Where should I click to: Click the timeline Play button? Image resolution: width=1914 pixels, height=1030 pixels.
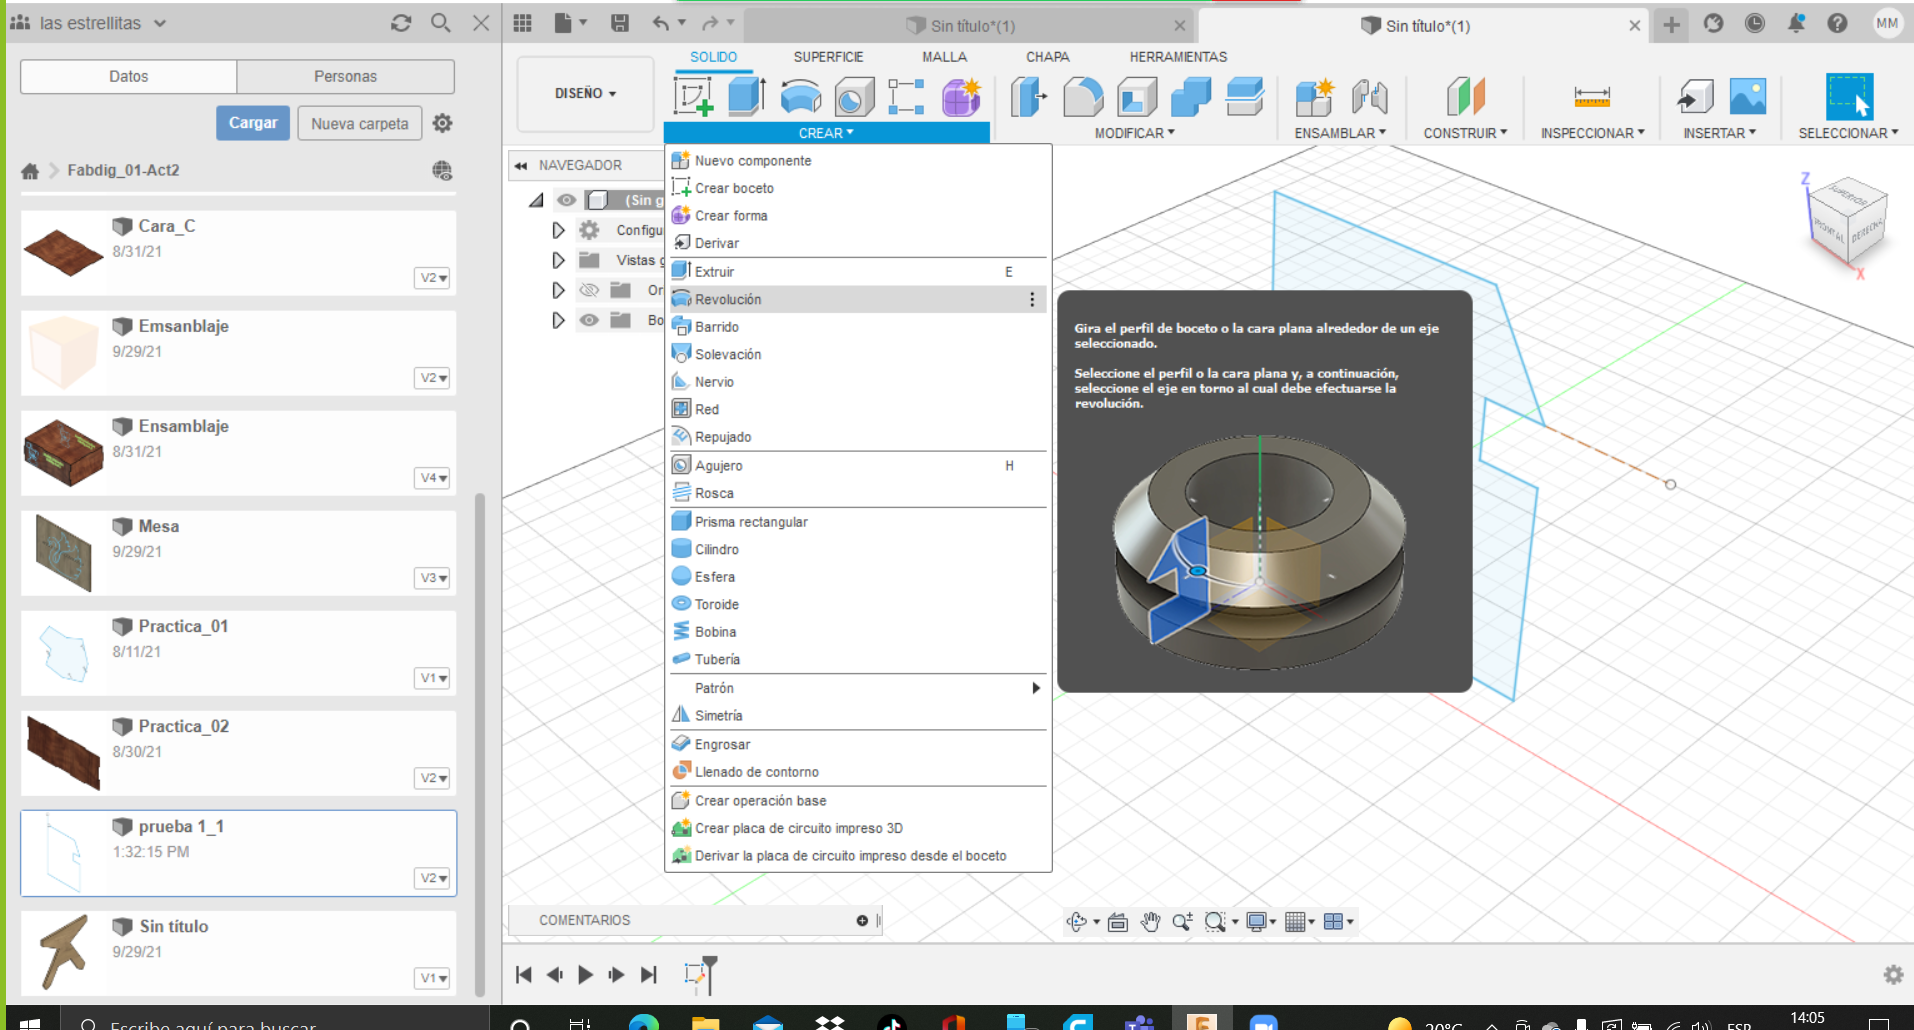[586, 975]
